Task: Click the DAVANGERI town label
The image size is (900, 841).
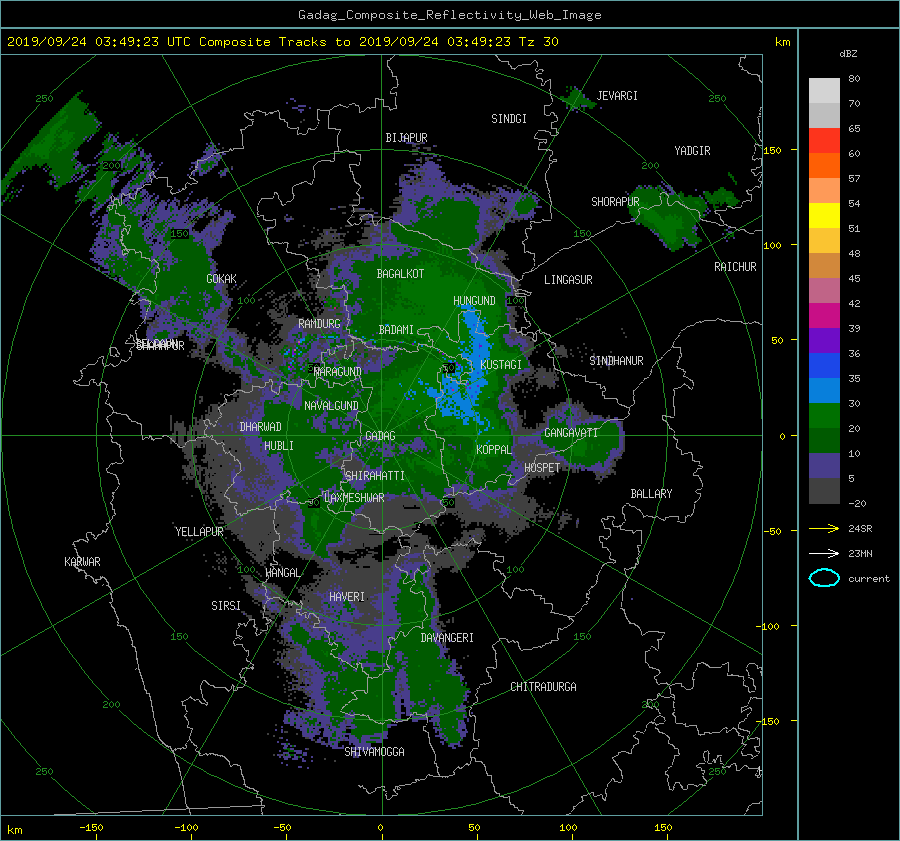Action: point(447,638)
